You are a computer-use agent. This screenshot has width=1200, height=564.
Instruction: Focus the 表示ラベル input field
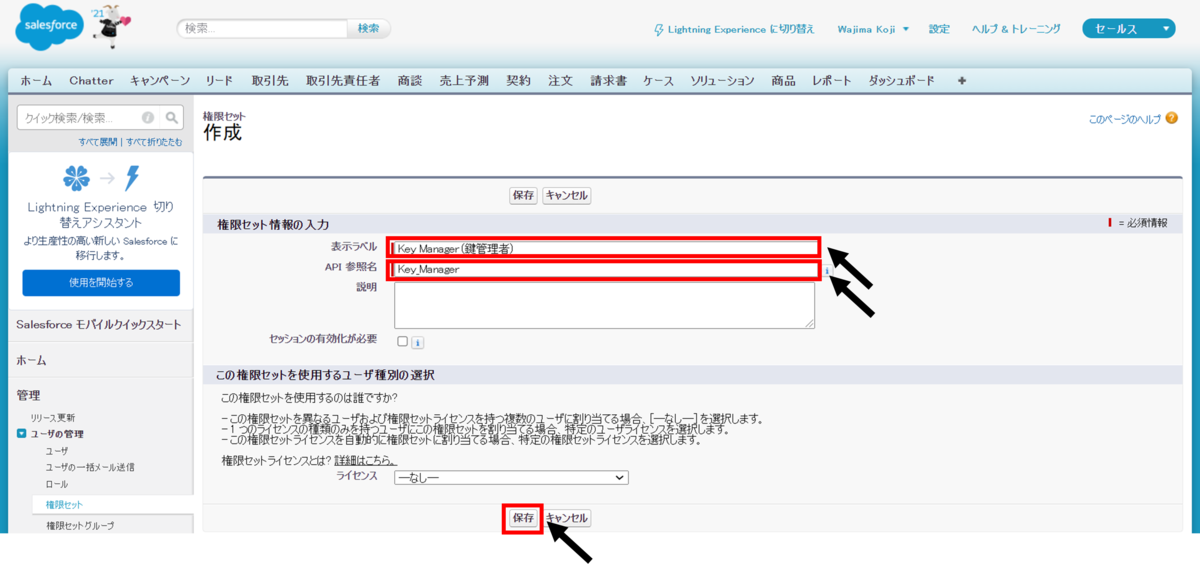604,247
